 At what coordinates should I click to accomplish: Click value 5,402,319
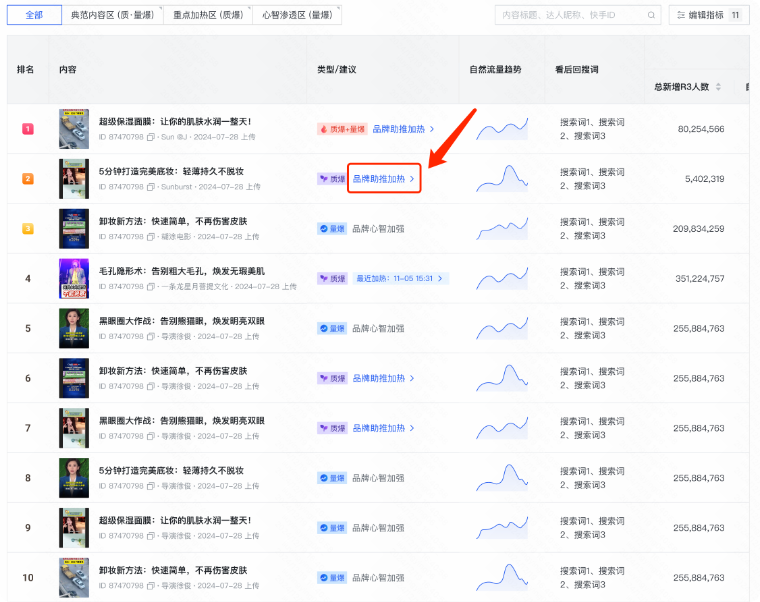click(704, 179)
